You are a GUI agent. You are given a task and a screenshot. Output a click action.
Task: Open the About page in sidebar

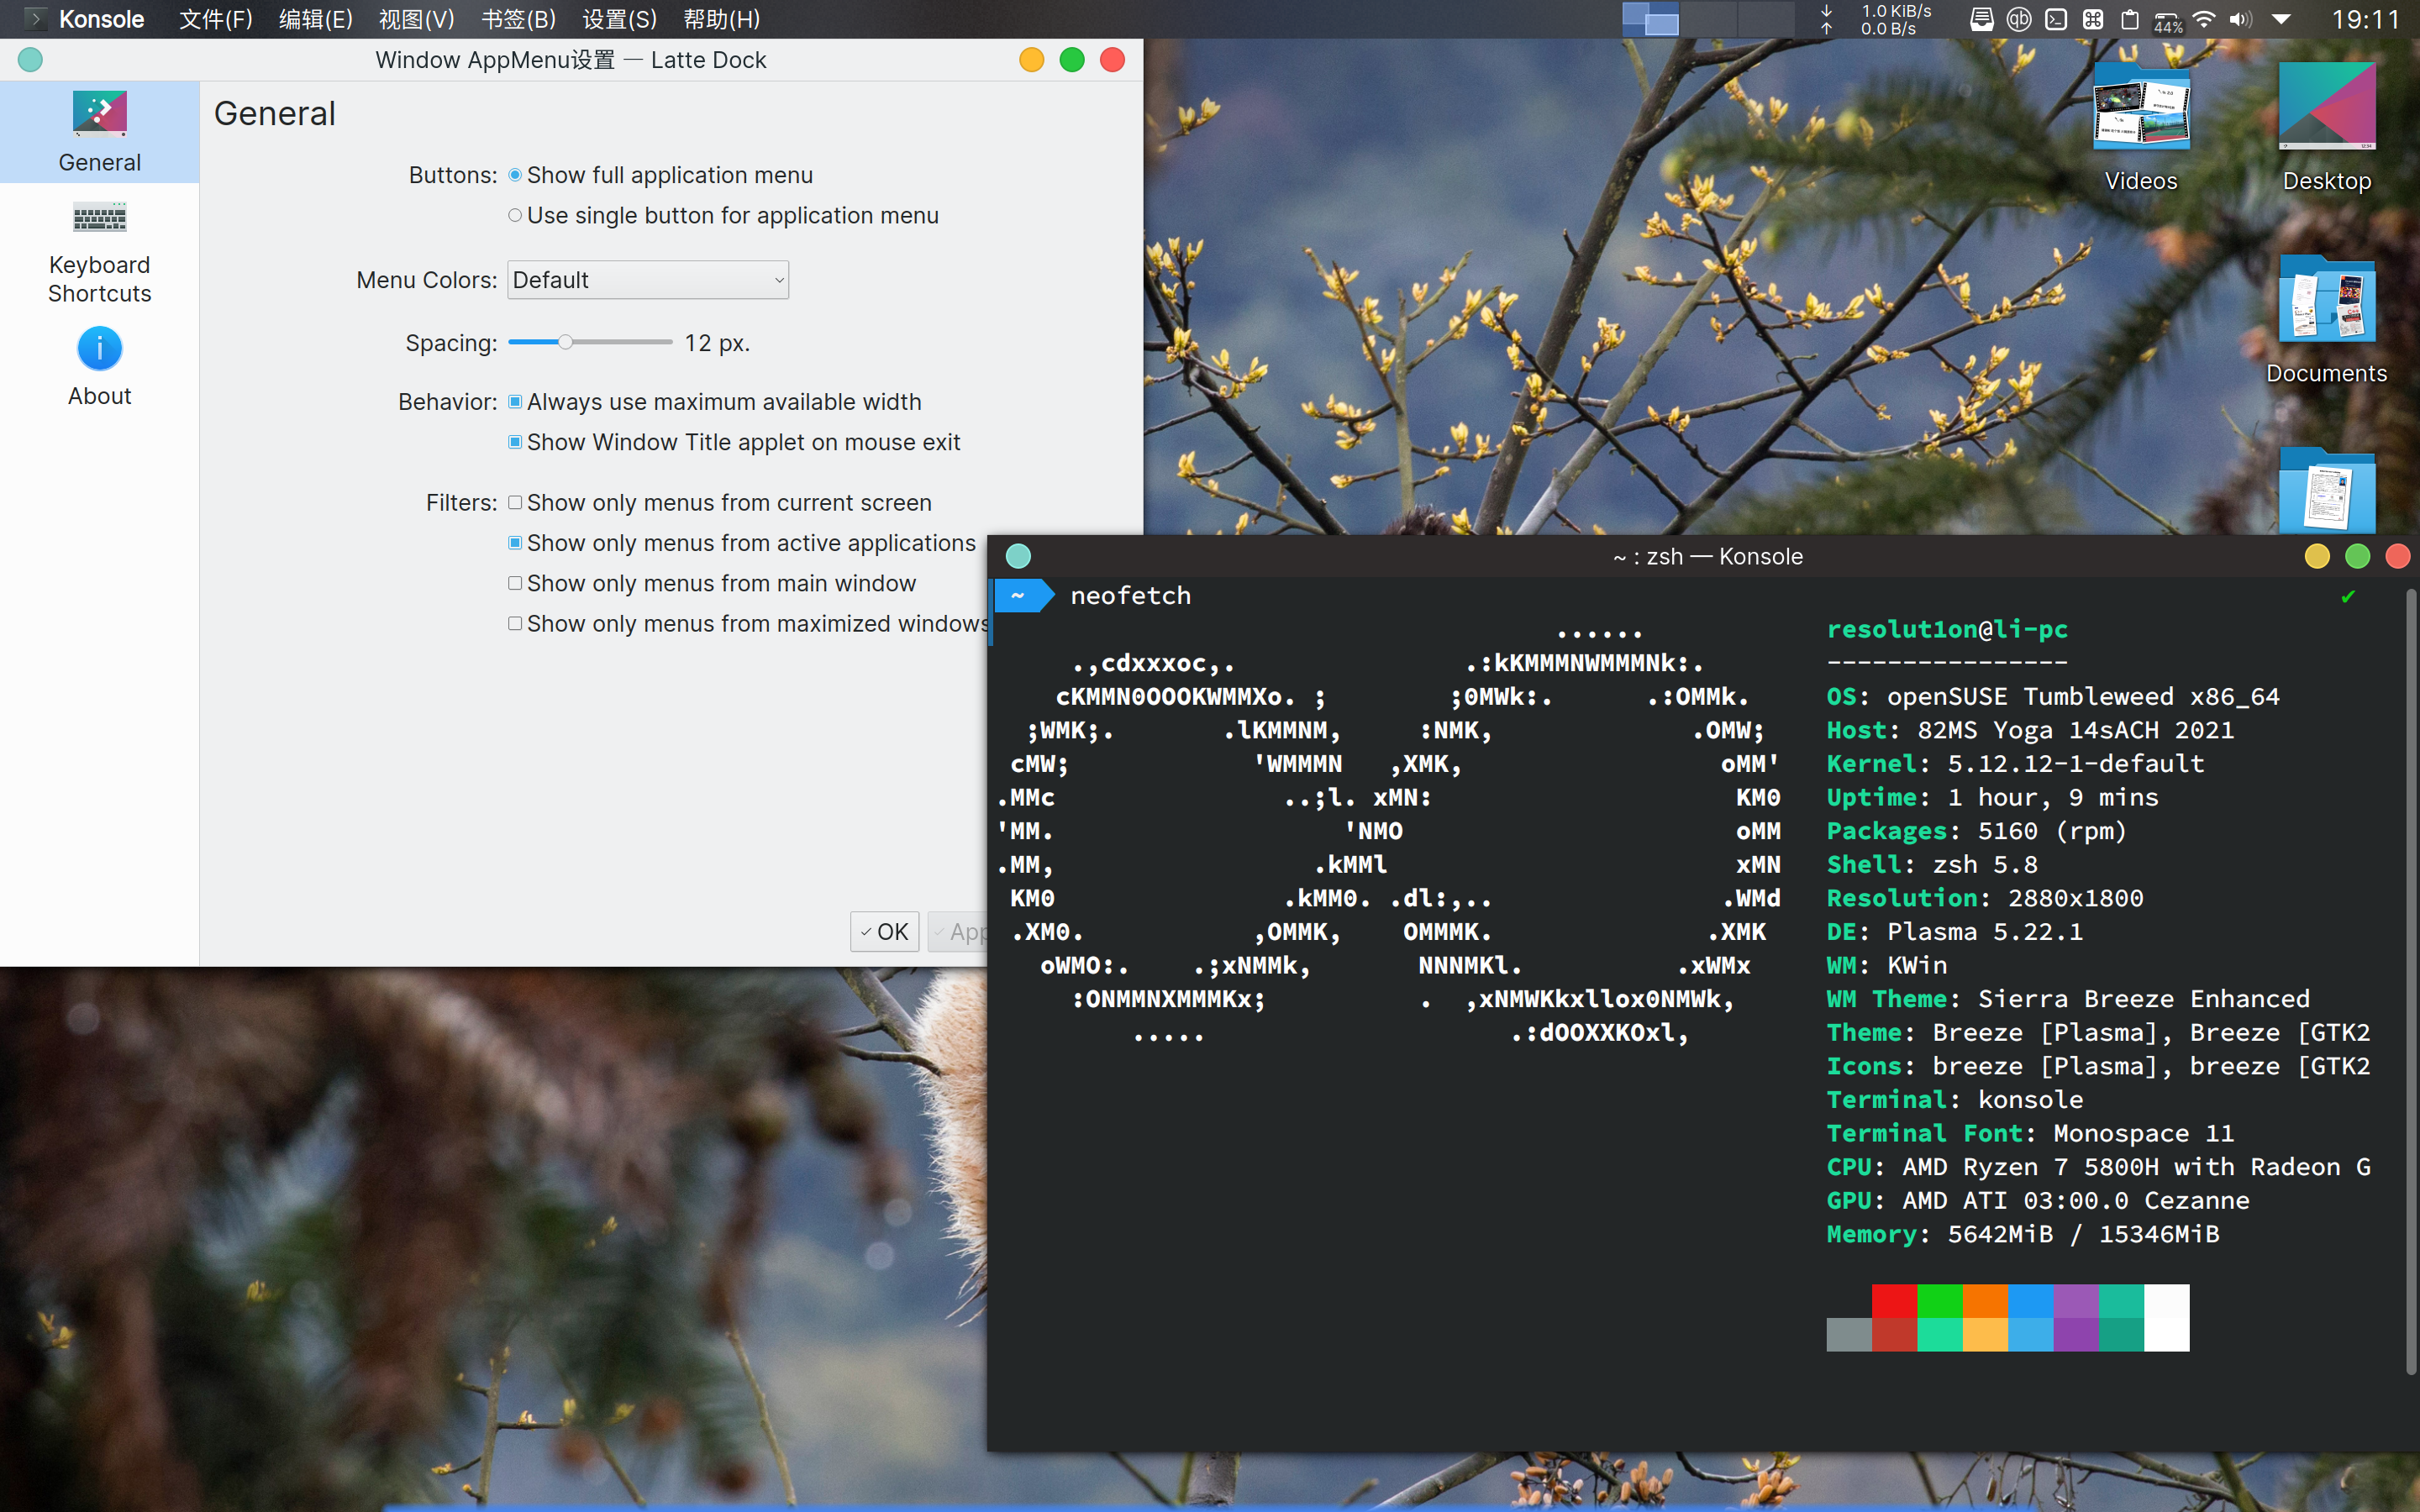coord(99,367)
